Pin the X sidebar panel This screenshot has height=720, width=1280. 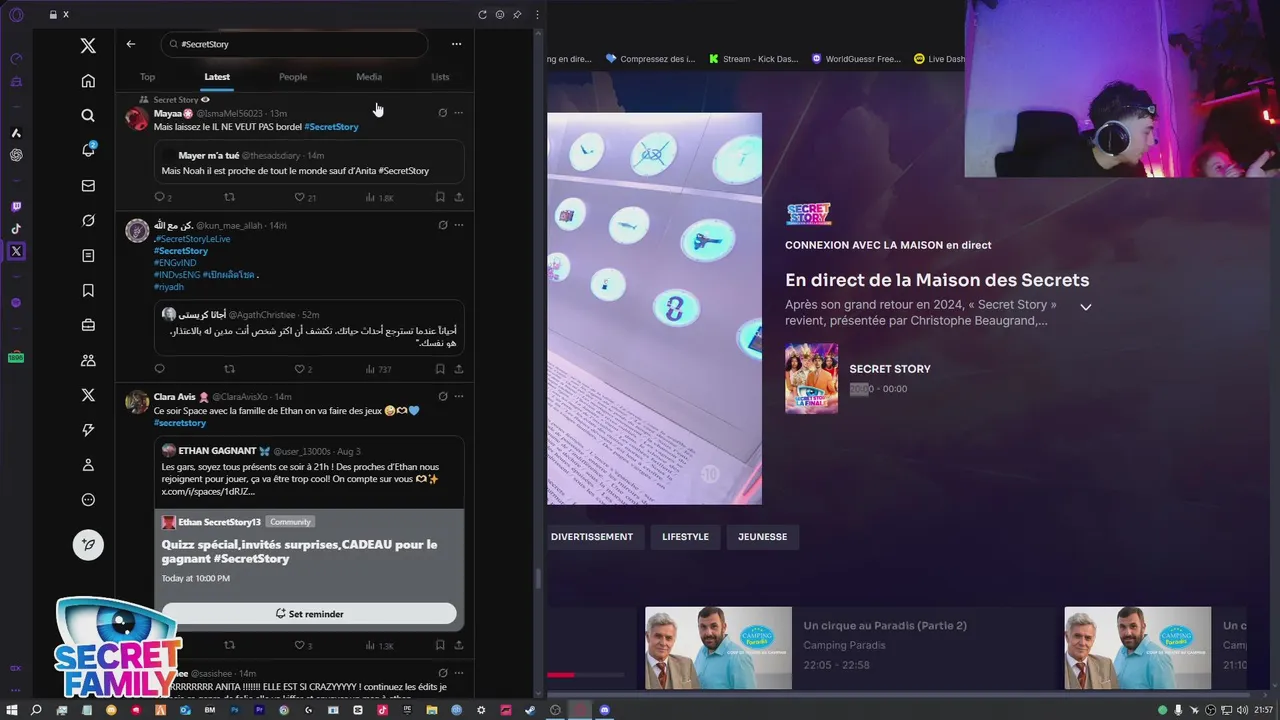[517, 14]
